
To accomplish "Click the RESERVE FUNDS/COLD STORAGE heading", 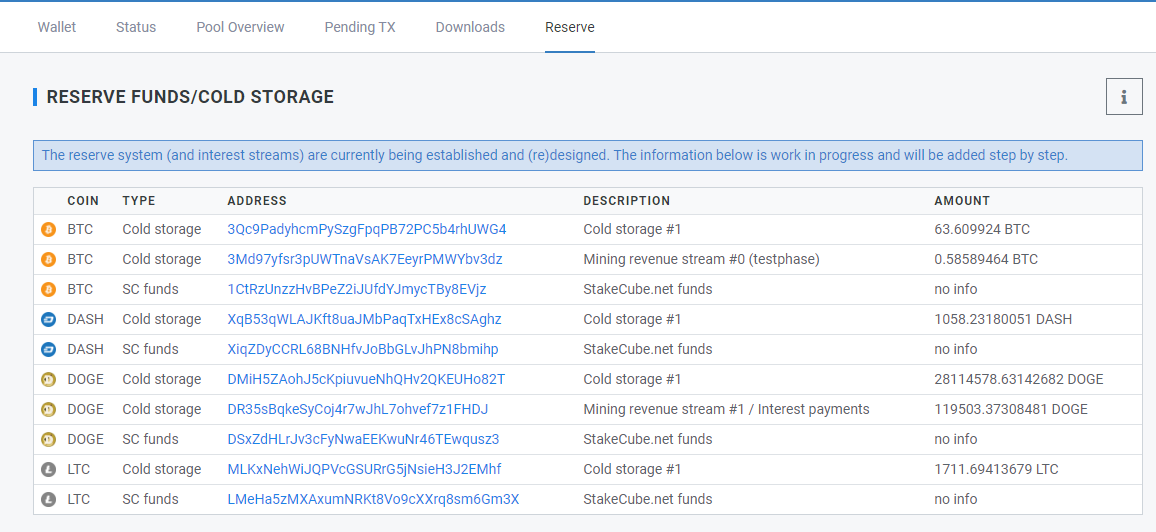I will pyautogui.click(x=190, y=97).
